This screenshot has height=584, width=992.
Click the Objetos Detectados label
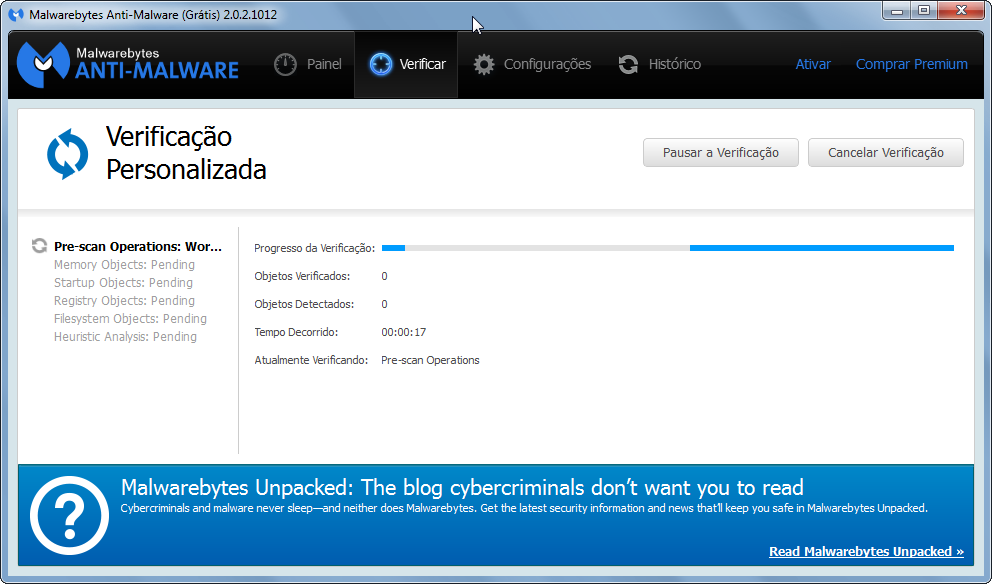[304, 304]
